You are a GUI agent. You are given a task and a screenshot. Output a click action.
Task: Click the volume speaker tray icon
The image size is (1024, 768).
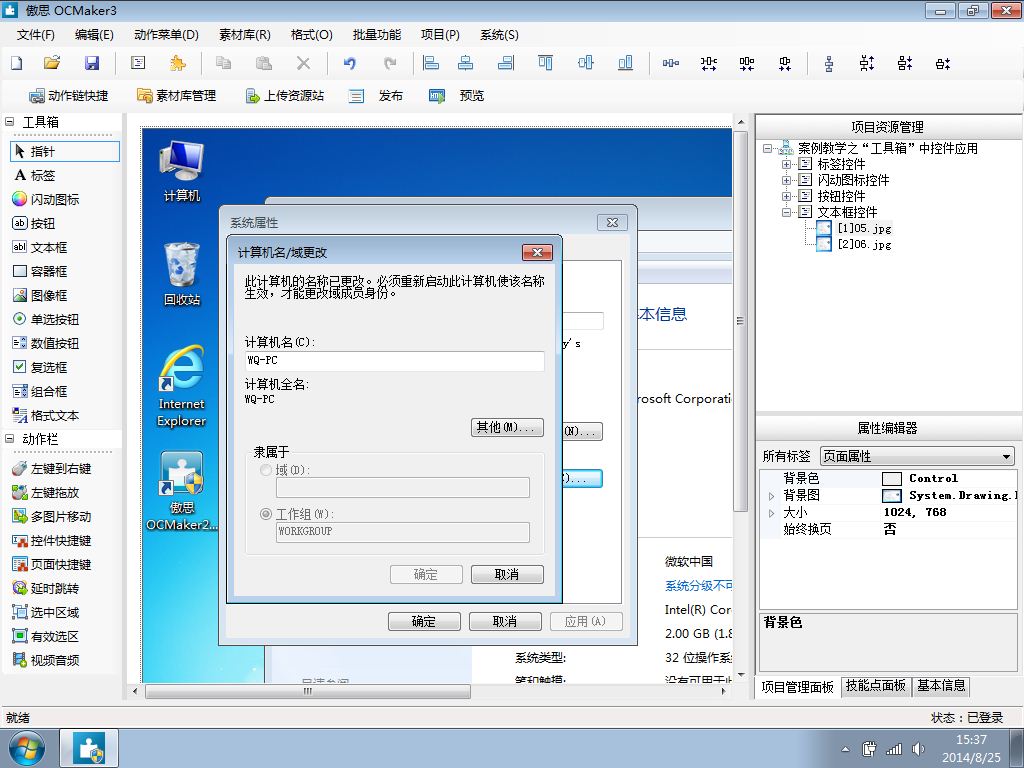point(918,749)
